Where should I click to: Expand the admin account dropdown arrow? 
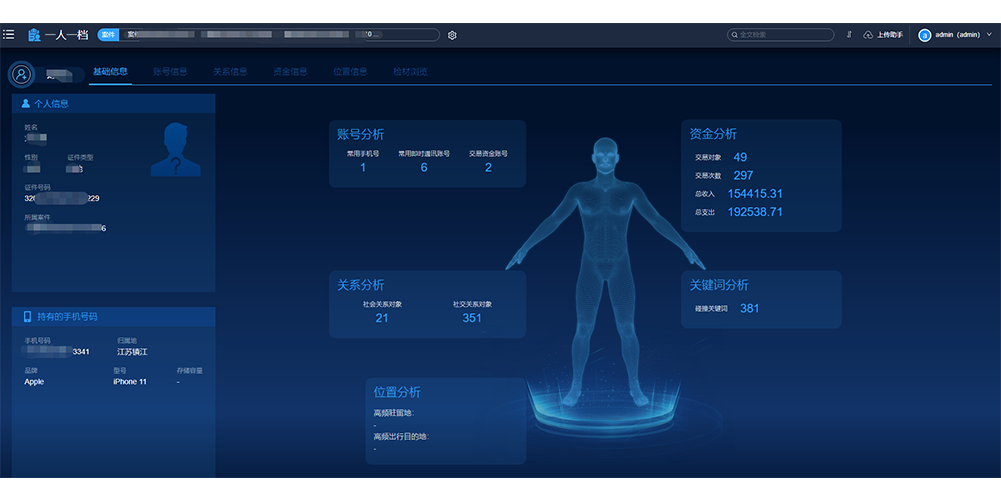990,35
